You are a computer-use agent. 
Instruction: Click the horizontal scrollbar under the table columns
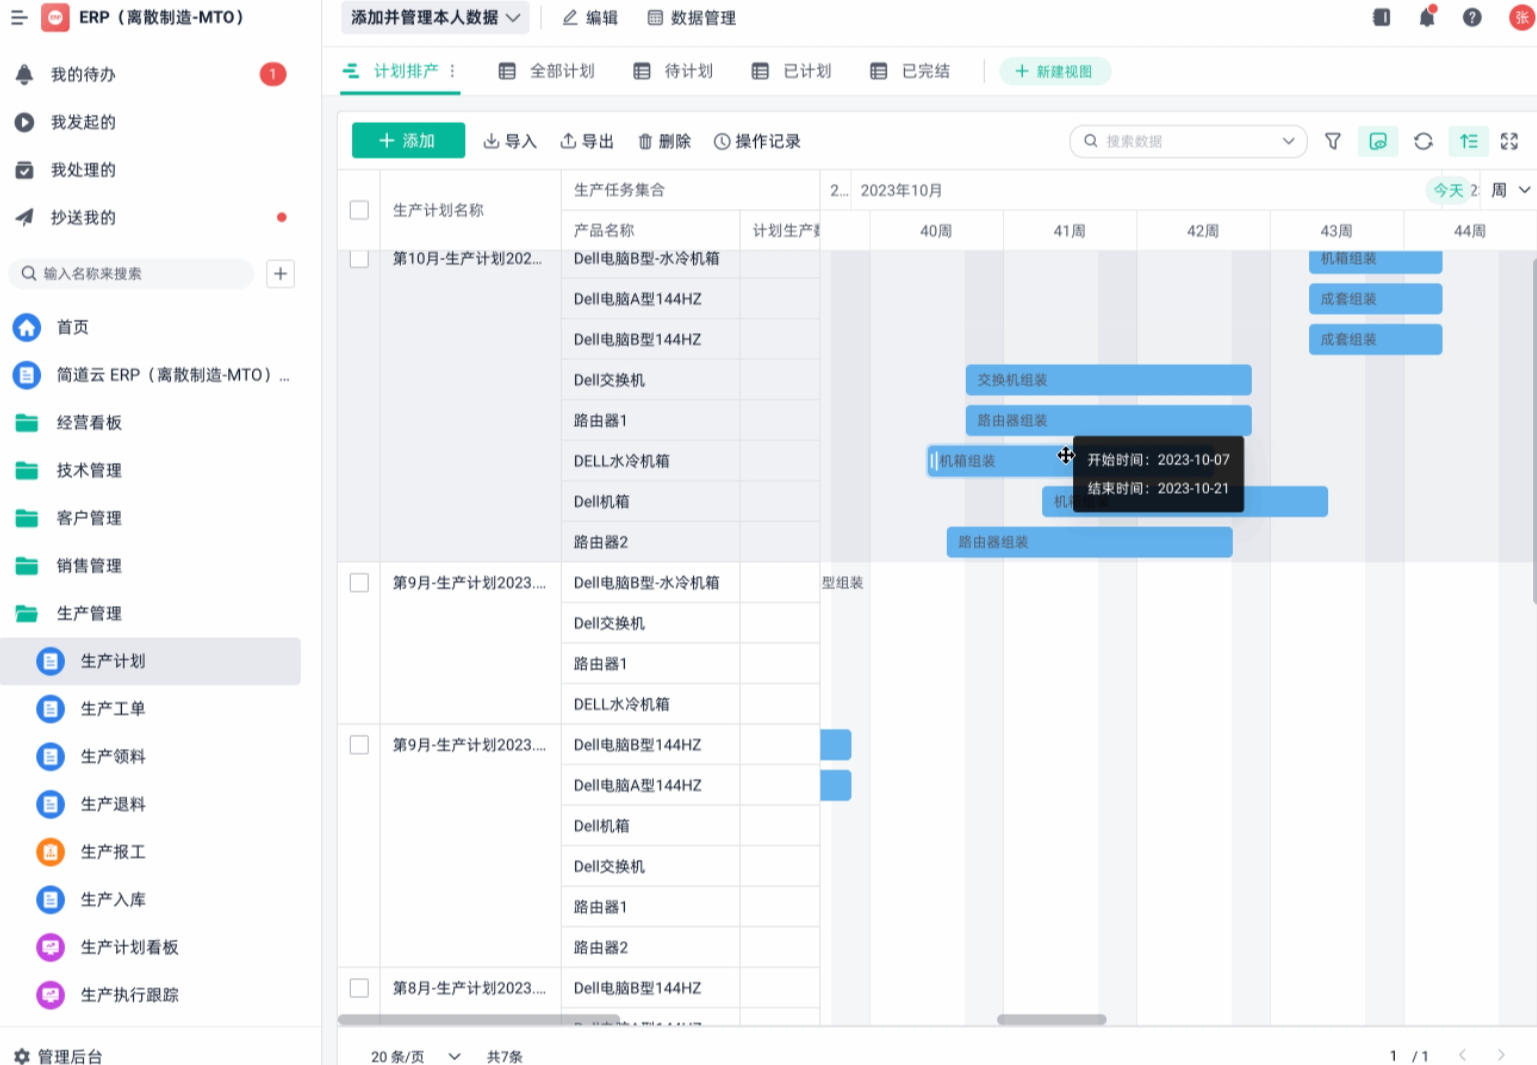[x=478, y=1020]
